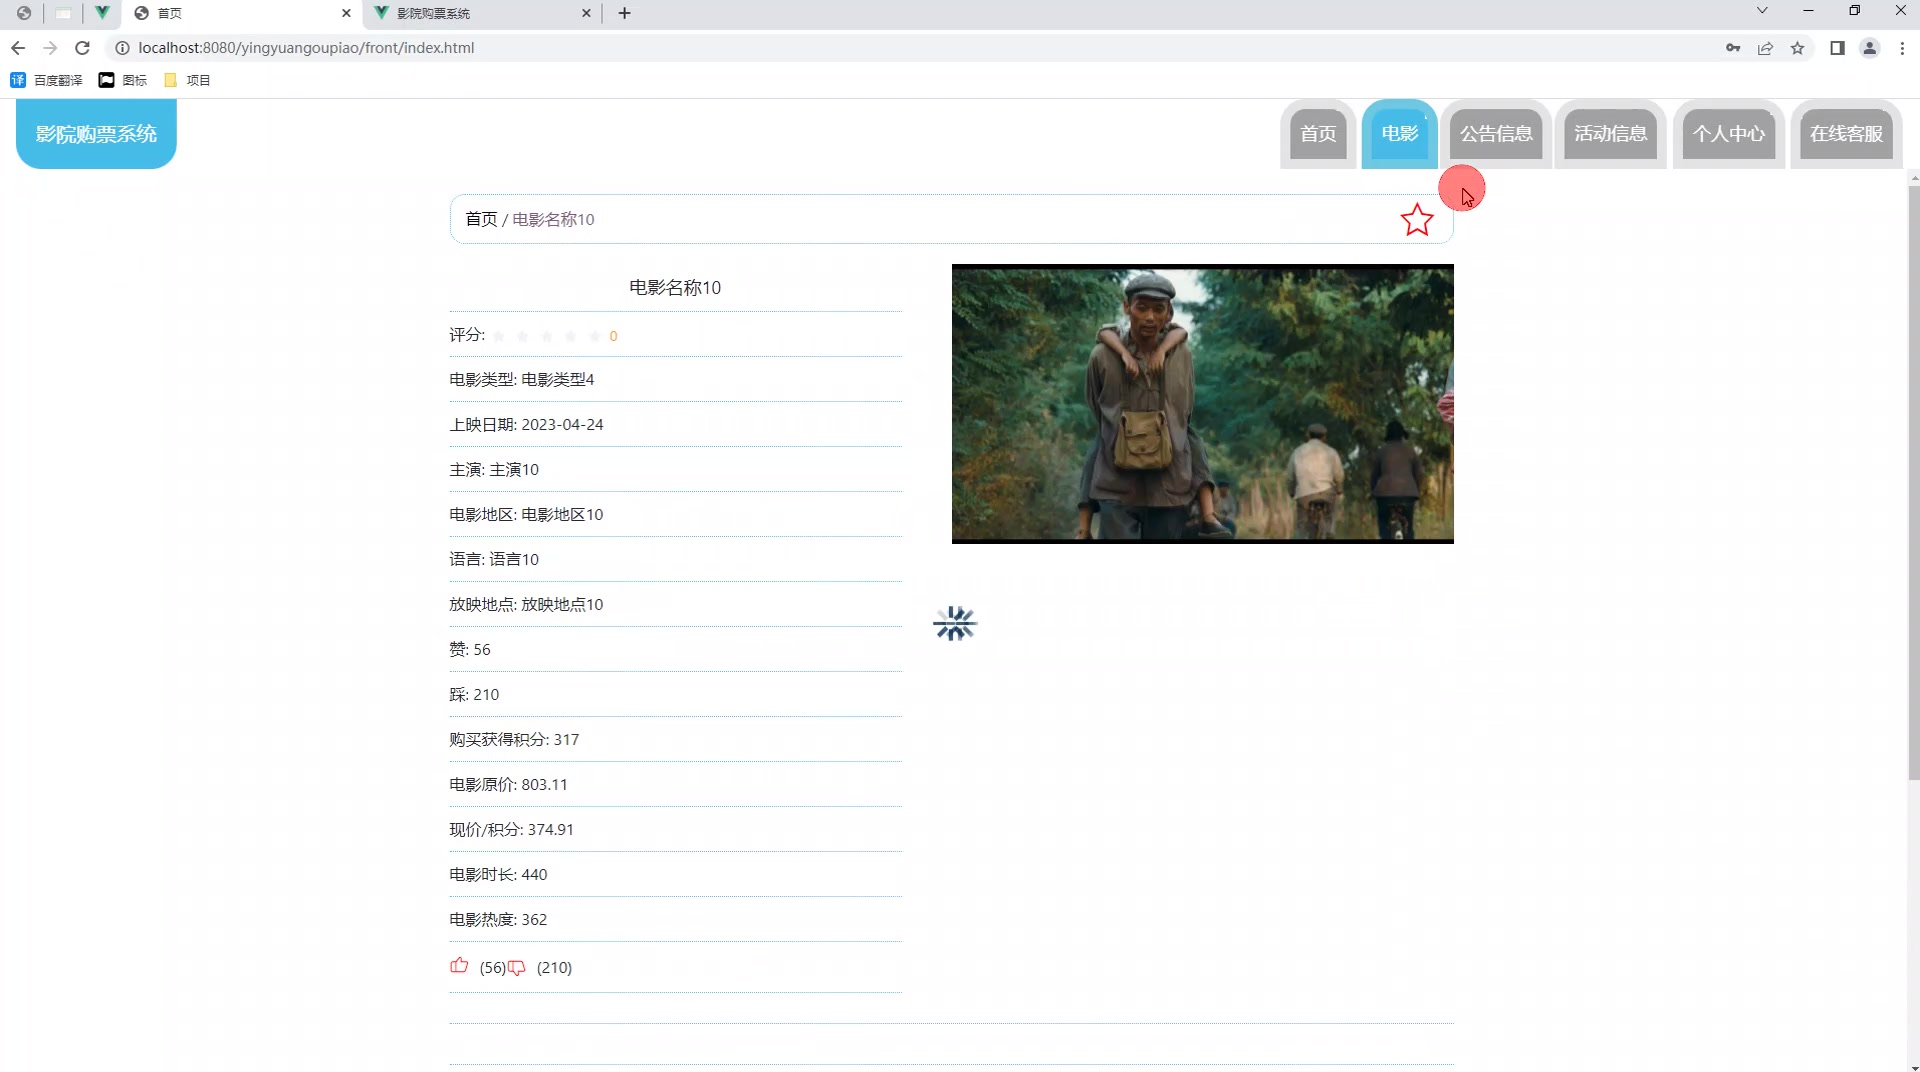This screenshot has height=1072, width=1920.
Task: Open the tab search chevron dropdown
Action: click(1760, 11)
